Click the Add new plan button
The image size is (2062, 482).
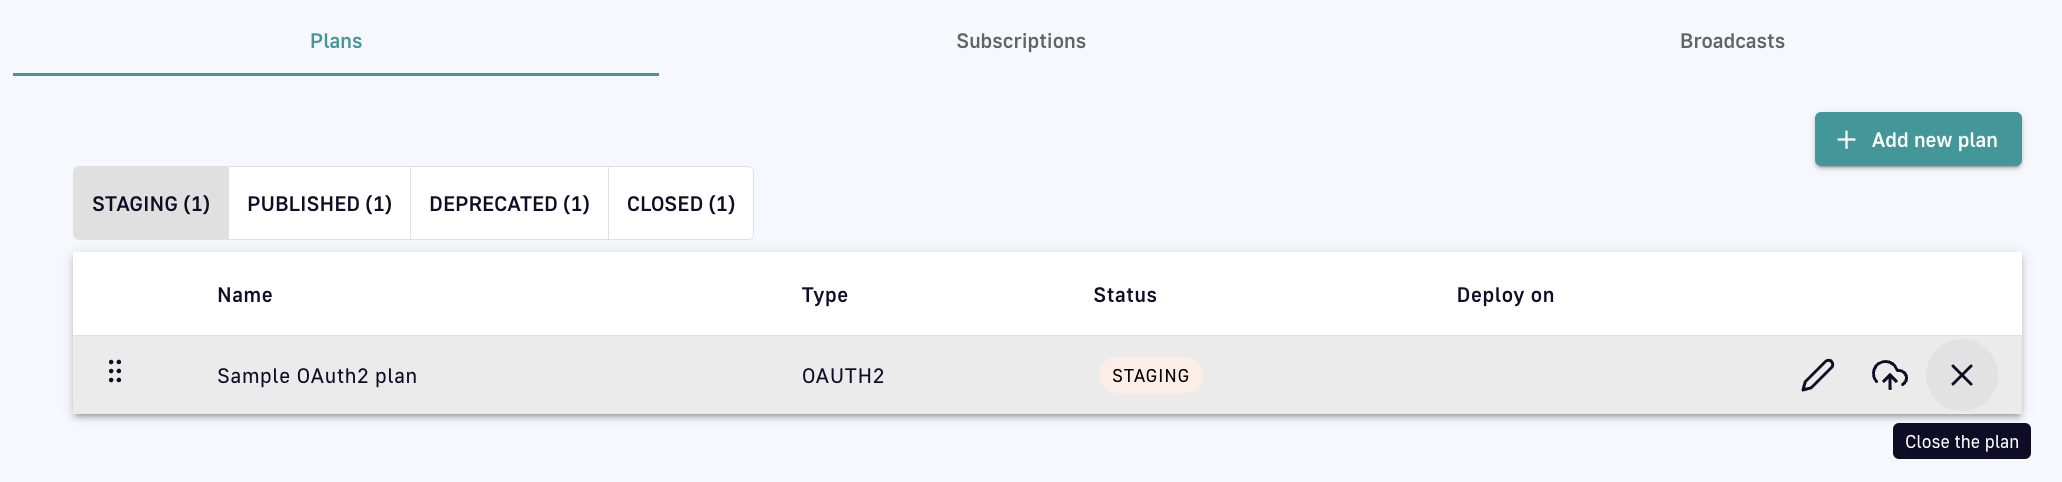1918,139
